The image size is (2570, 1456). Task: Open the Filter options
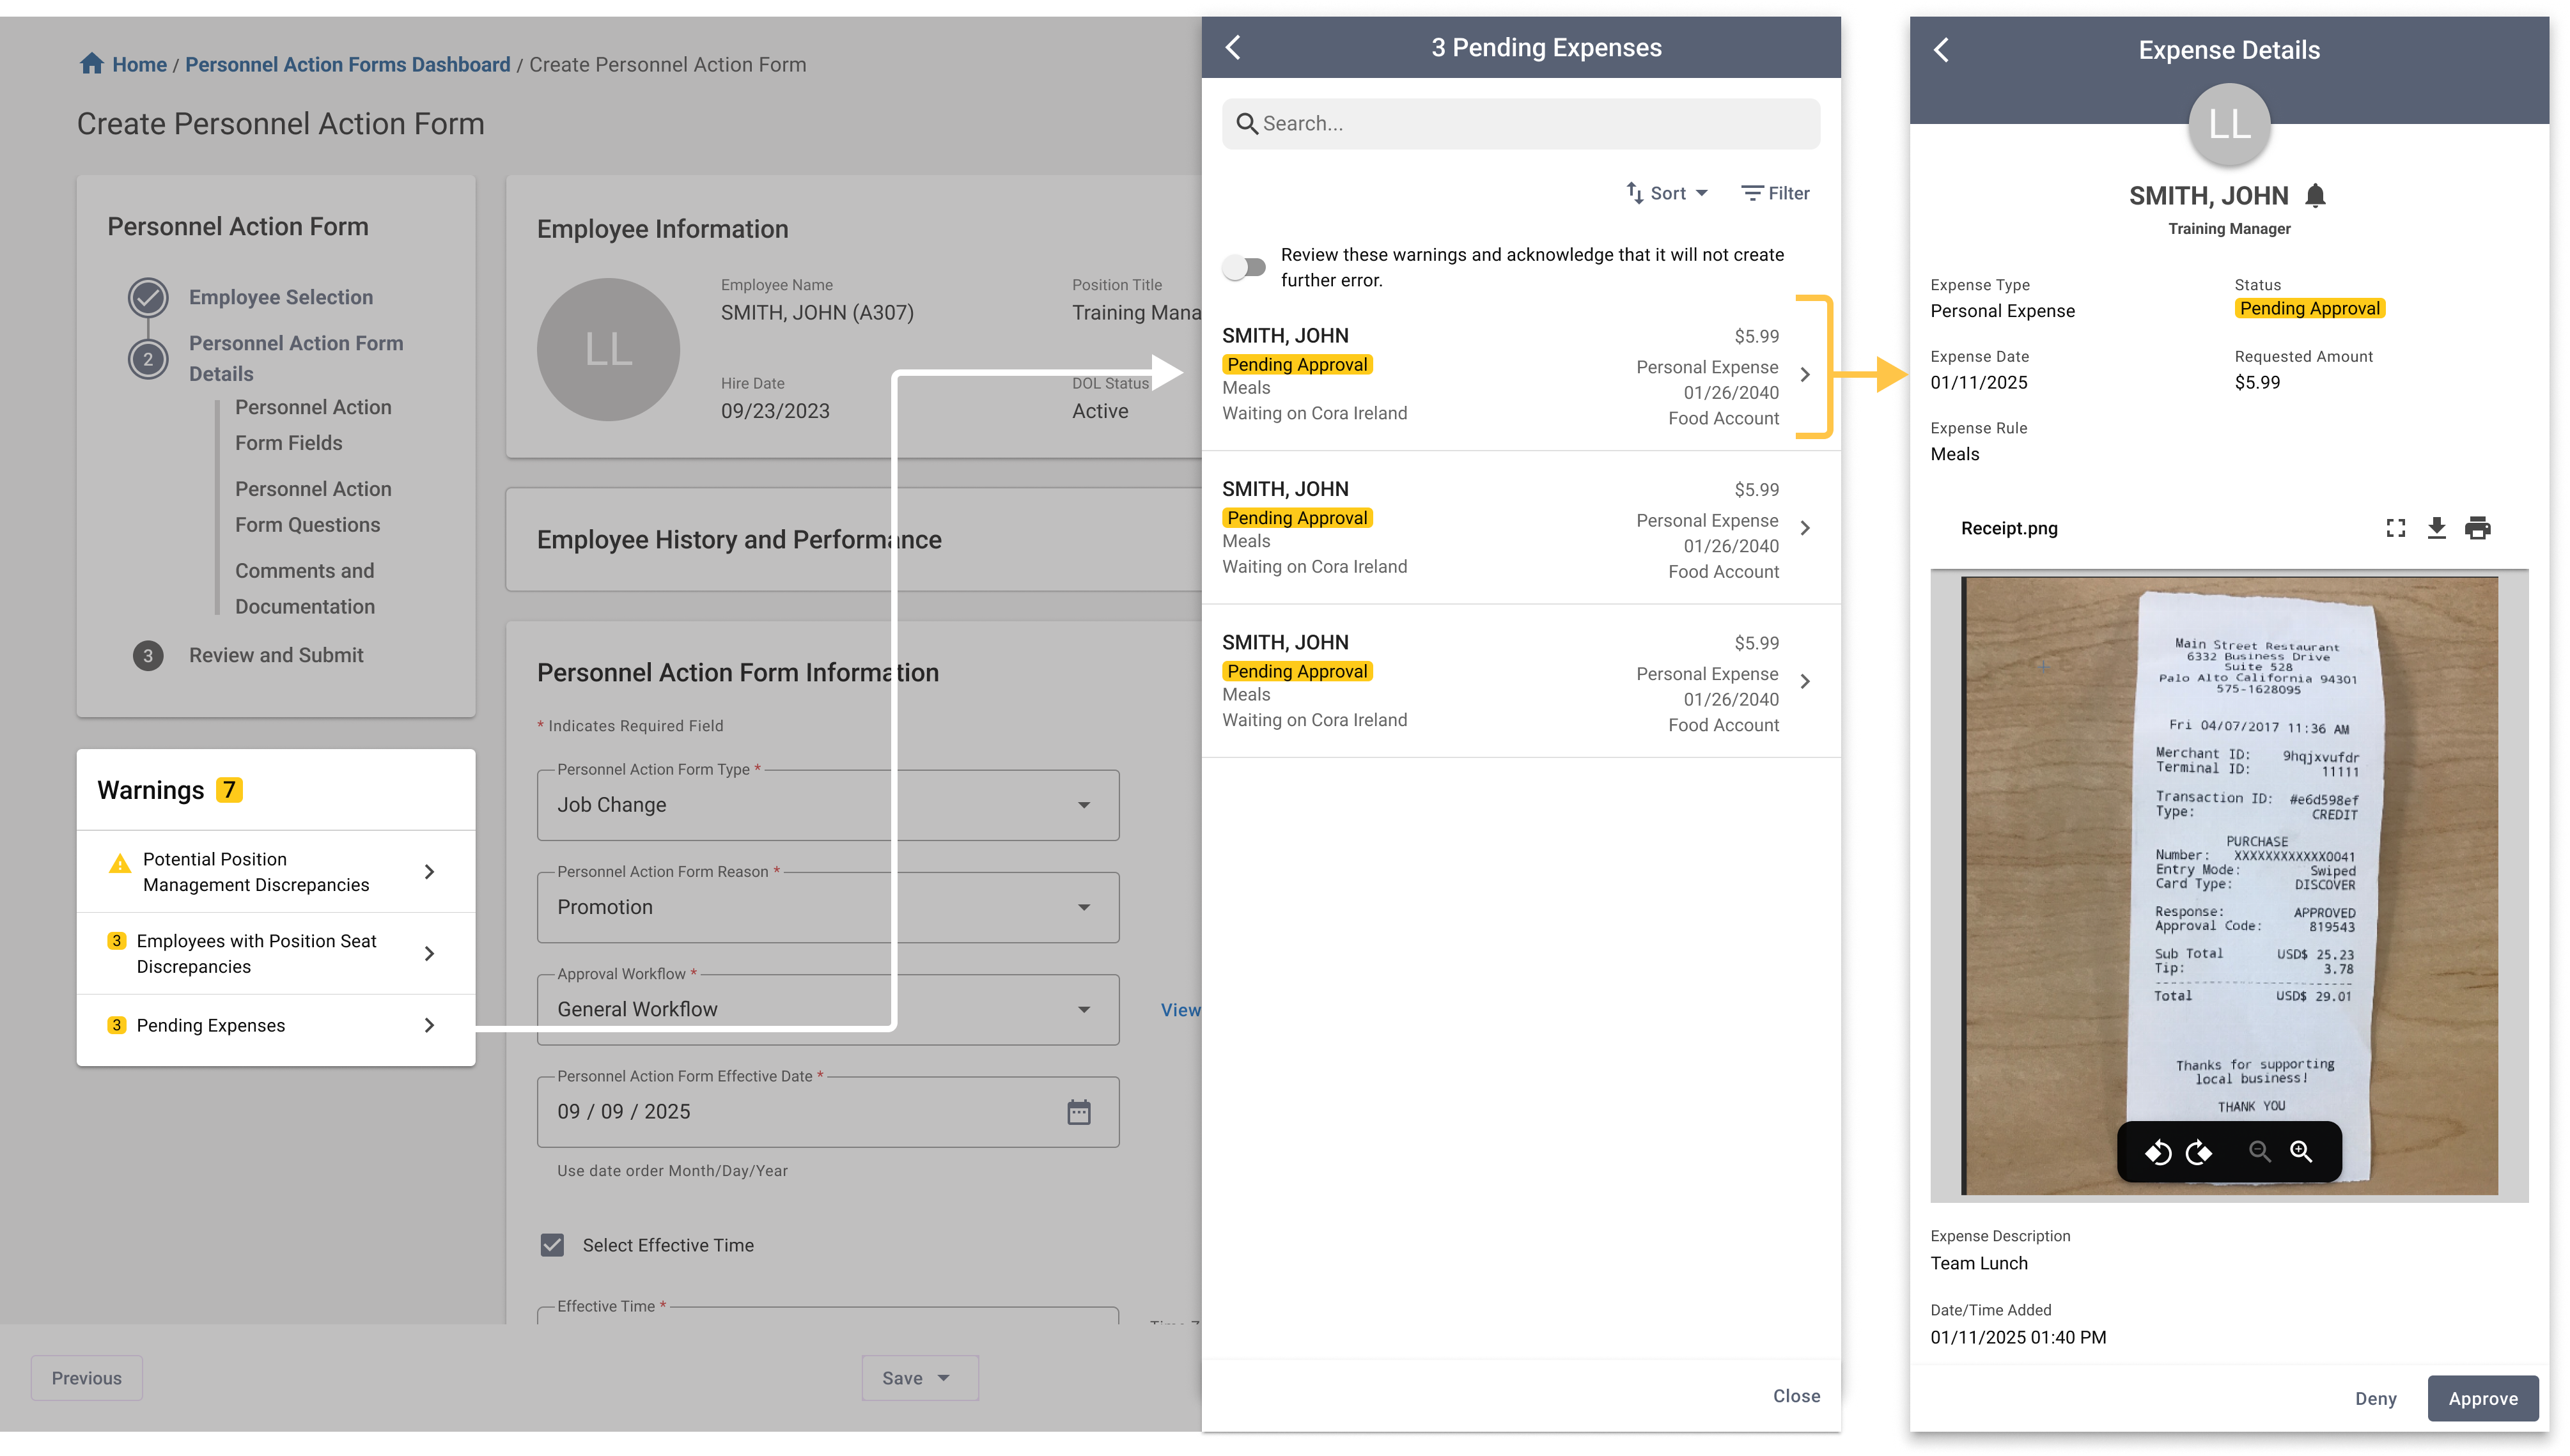click(x=1775, y=193)
